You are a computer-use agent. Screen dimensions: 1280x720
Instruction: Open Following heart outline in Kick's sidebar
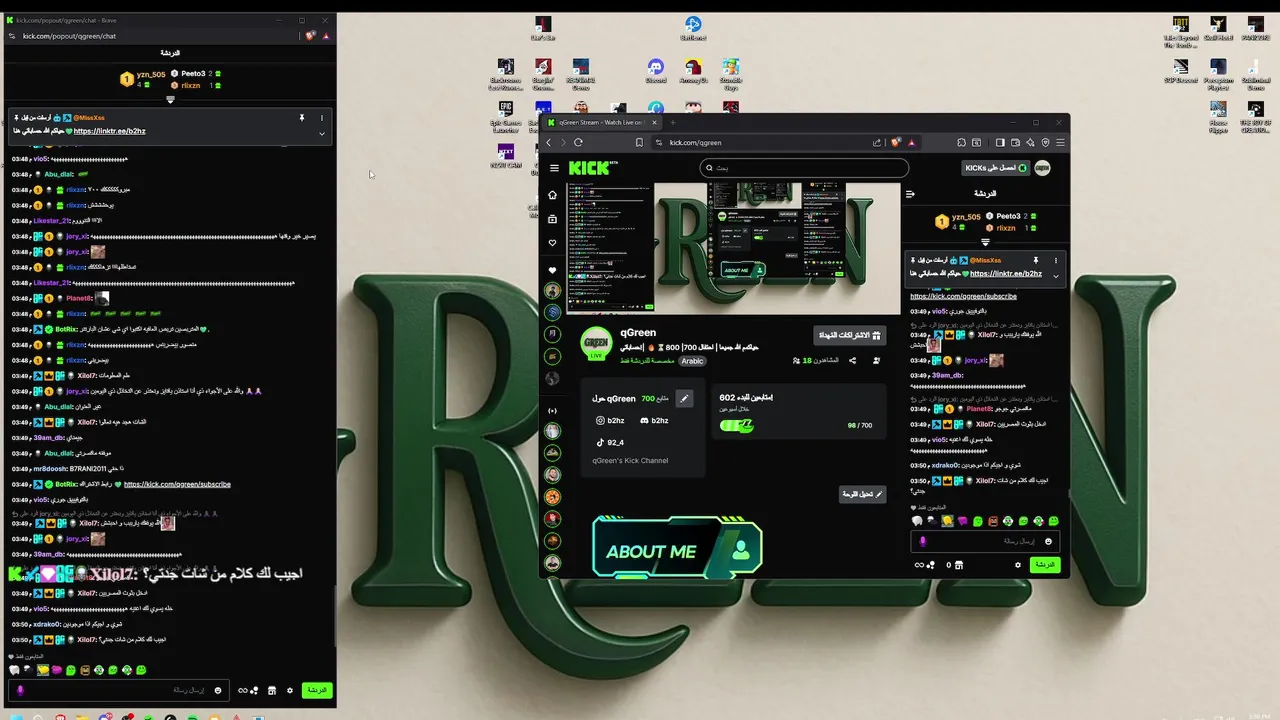(552, 243)
